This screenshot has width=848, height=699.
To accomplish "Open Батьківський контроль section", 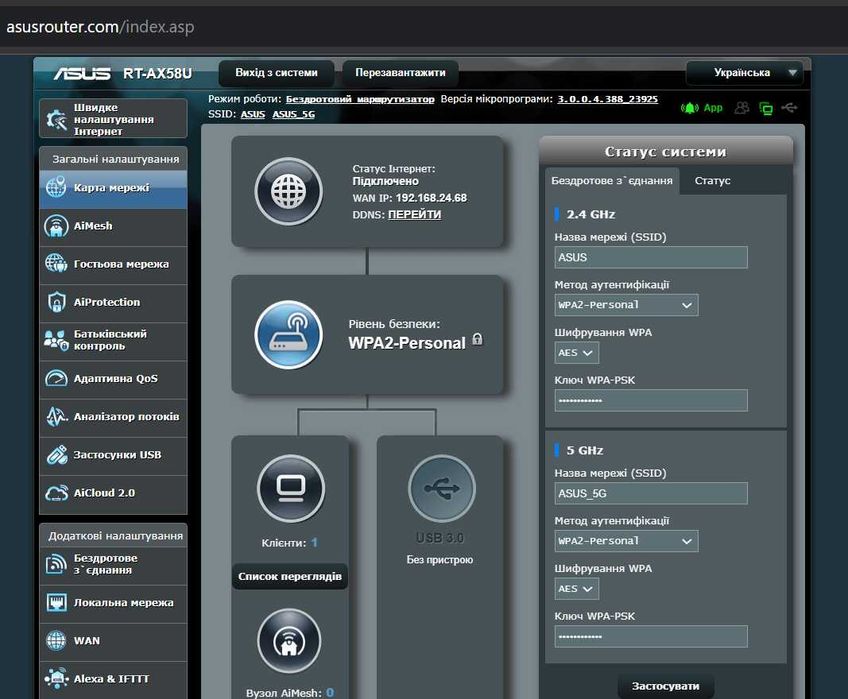I will point(113,340).
